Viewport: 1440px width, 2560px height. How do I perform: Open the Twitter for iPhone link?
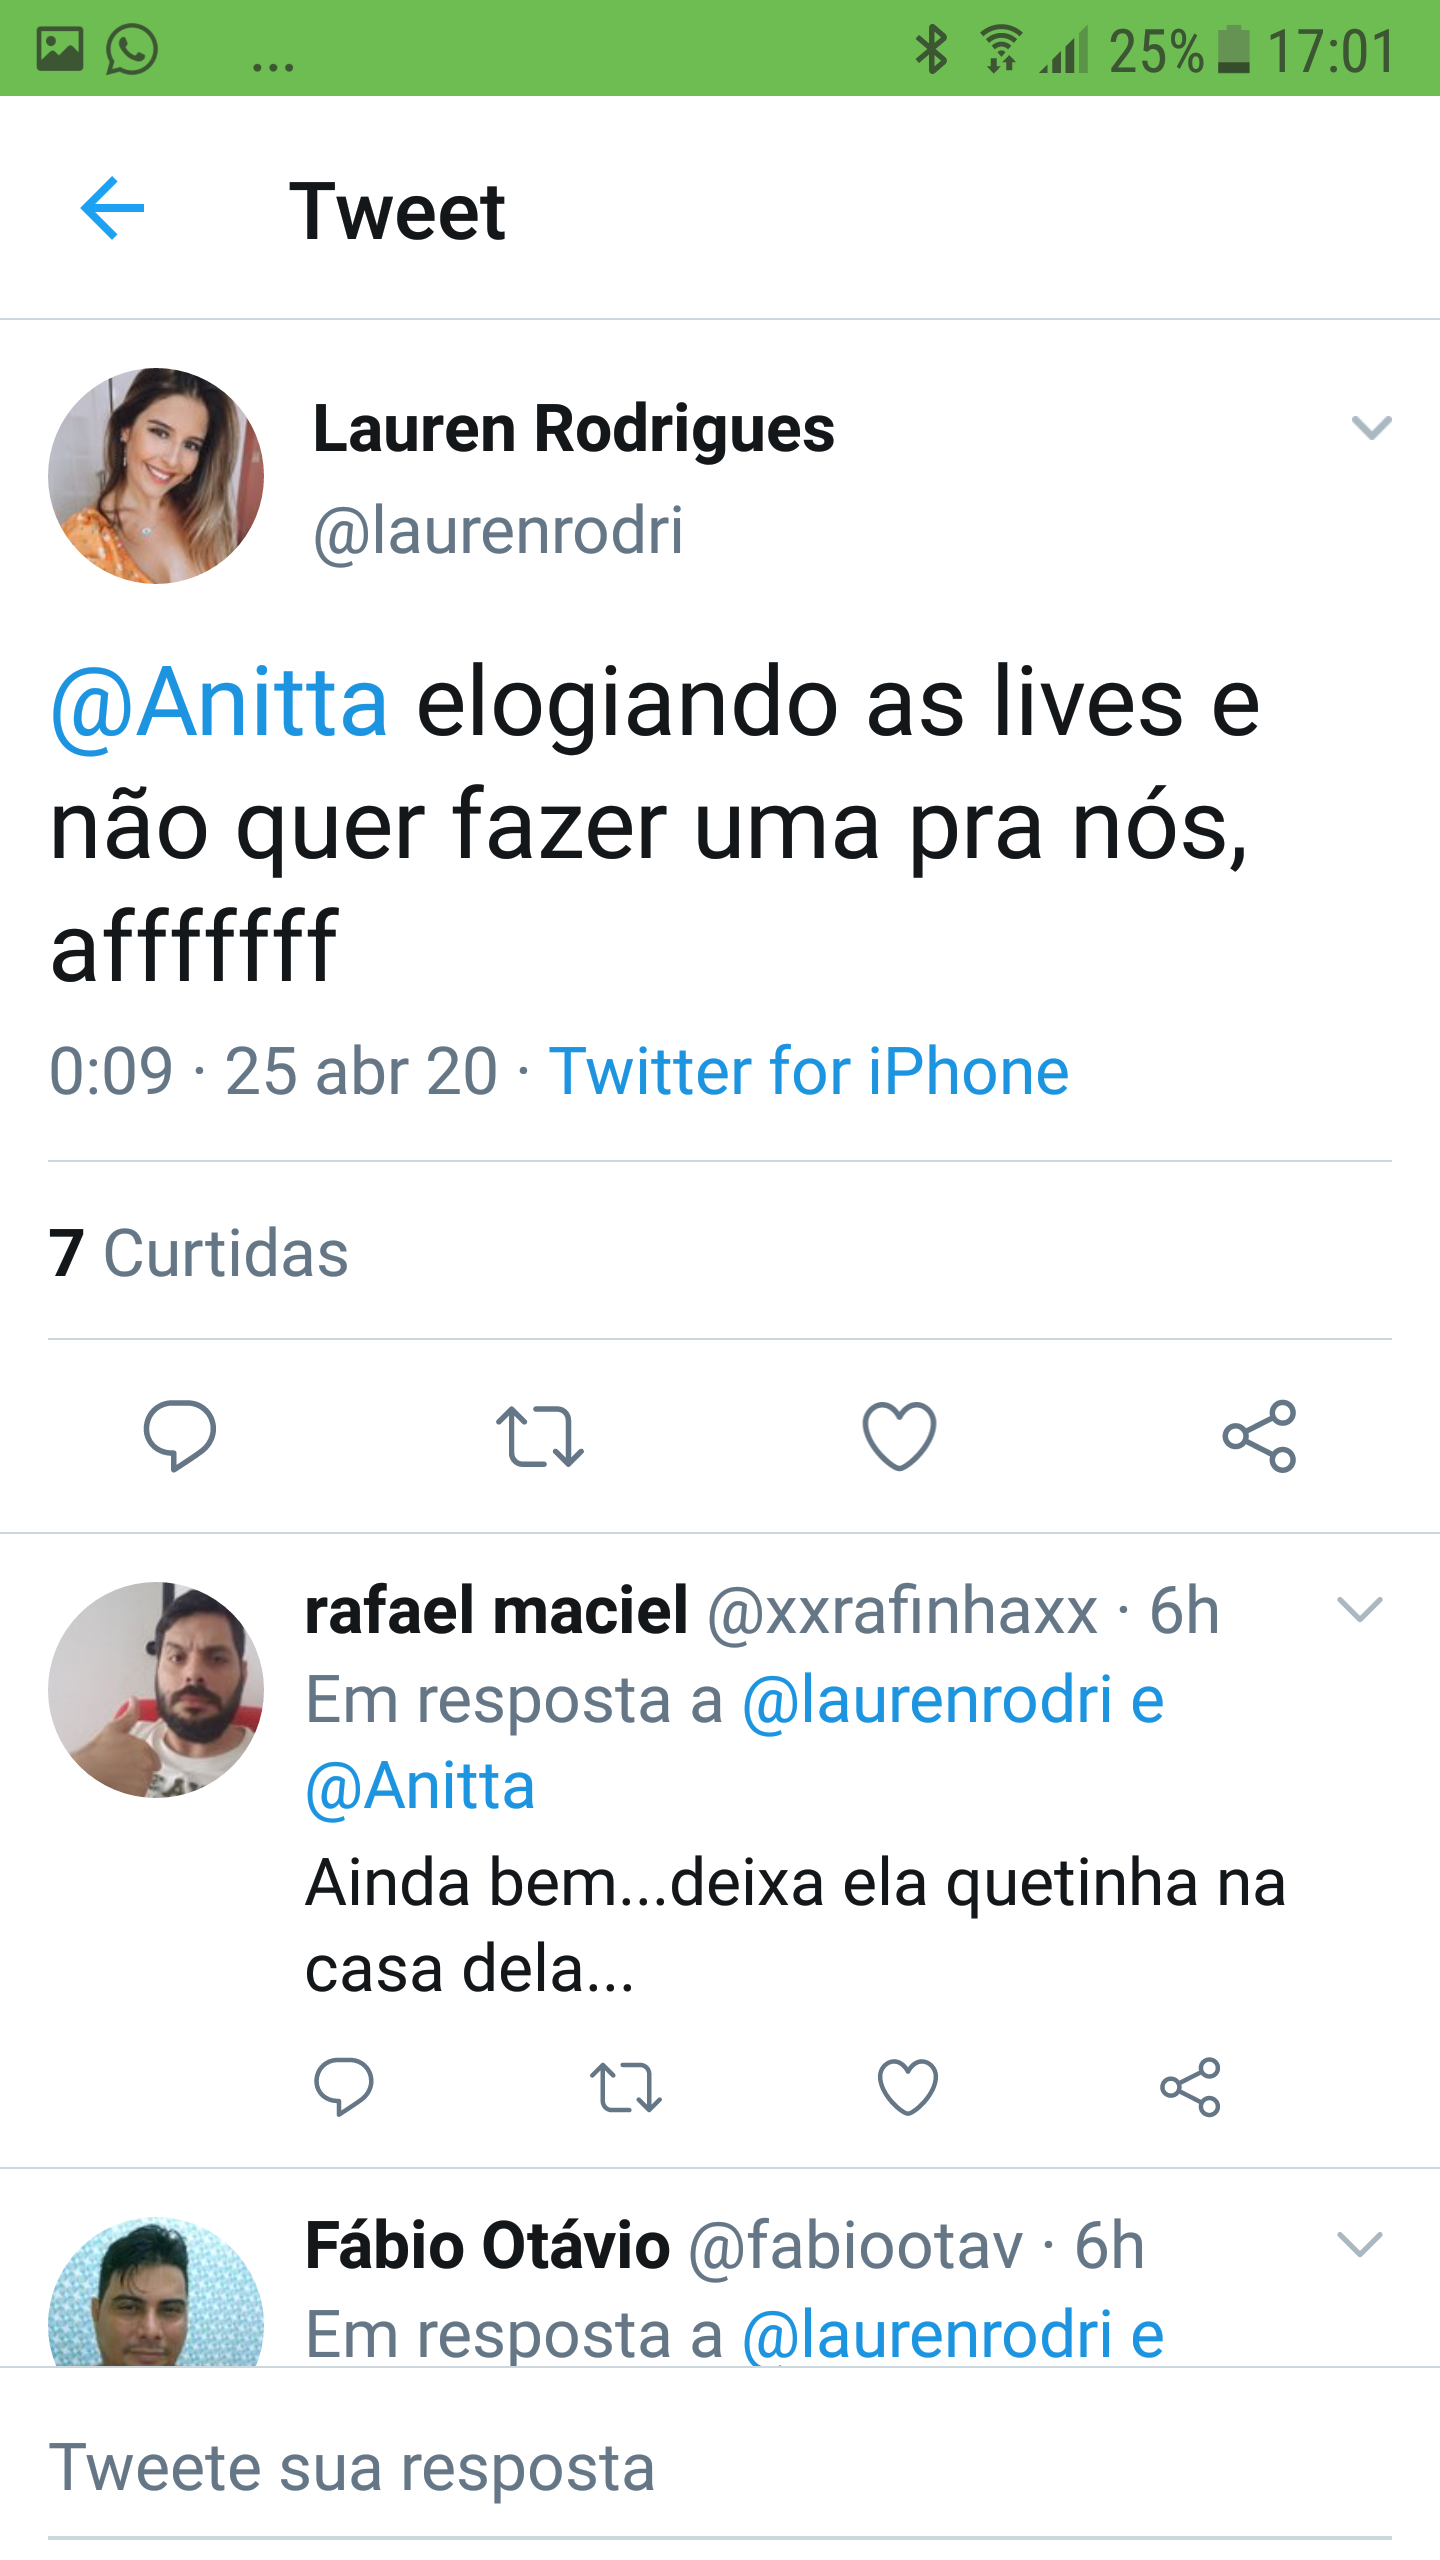[x=809, y=1071]
